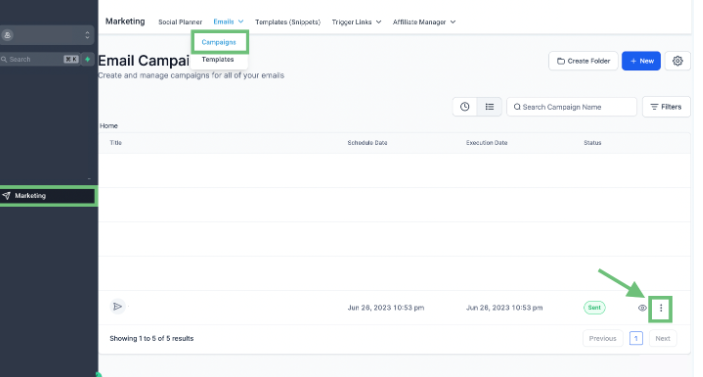Expand the Affiliate Manager dropdown
Screen dimensions: 703x377
(x=424, y=22)
